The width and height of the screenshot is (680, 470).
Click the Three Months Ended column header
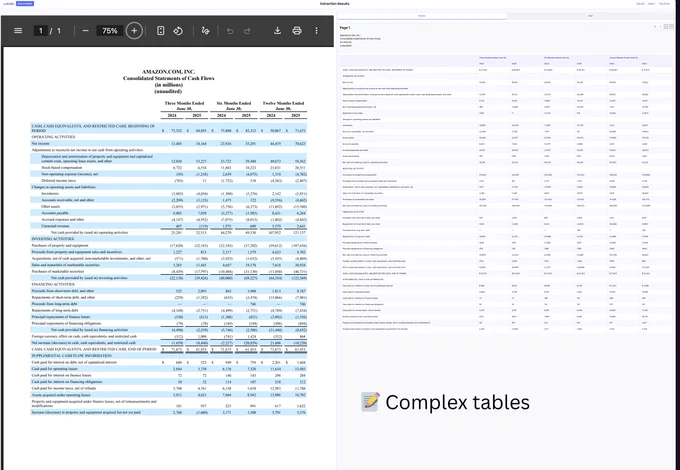[x=184, y=106]
